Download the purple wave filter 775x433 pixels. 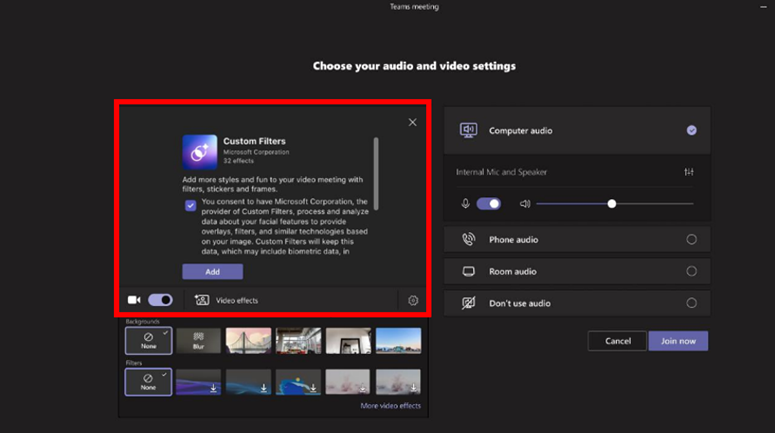[x=198, y=382]
